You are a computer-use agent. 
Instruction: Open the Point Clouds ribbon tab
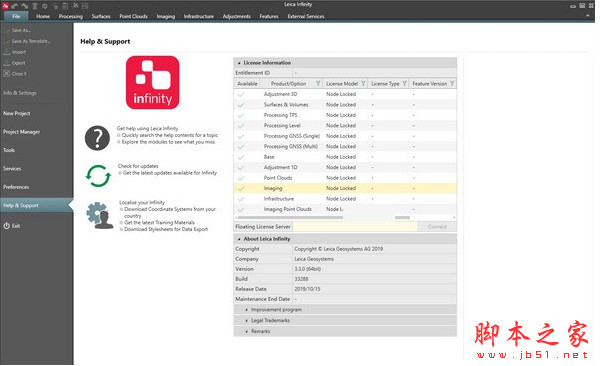(133, 16)
